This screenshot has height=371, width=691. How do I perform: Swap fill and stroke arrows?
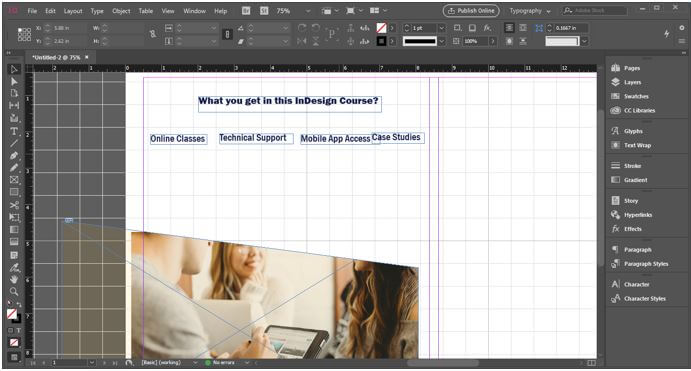coord(19,304)
